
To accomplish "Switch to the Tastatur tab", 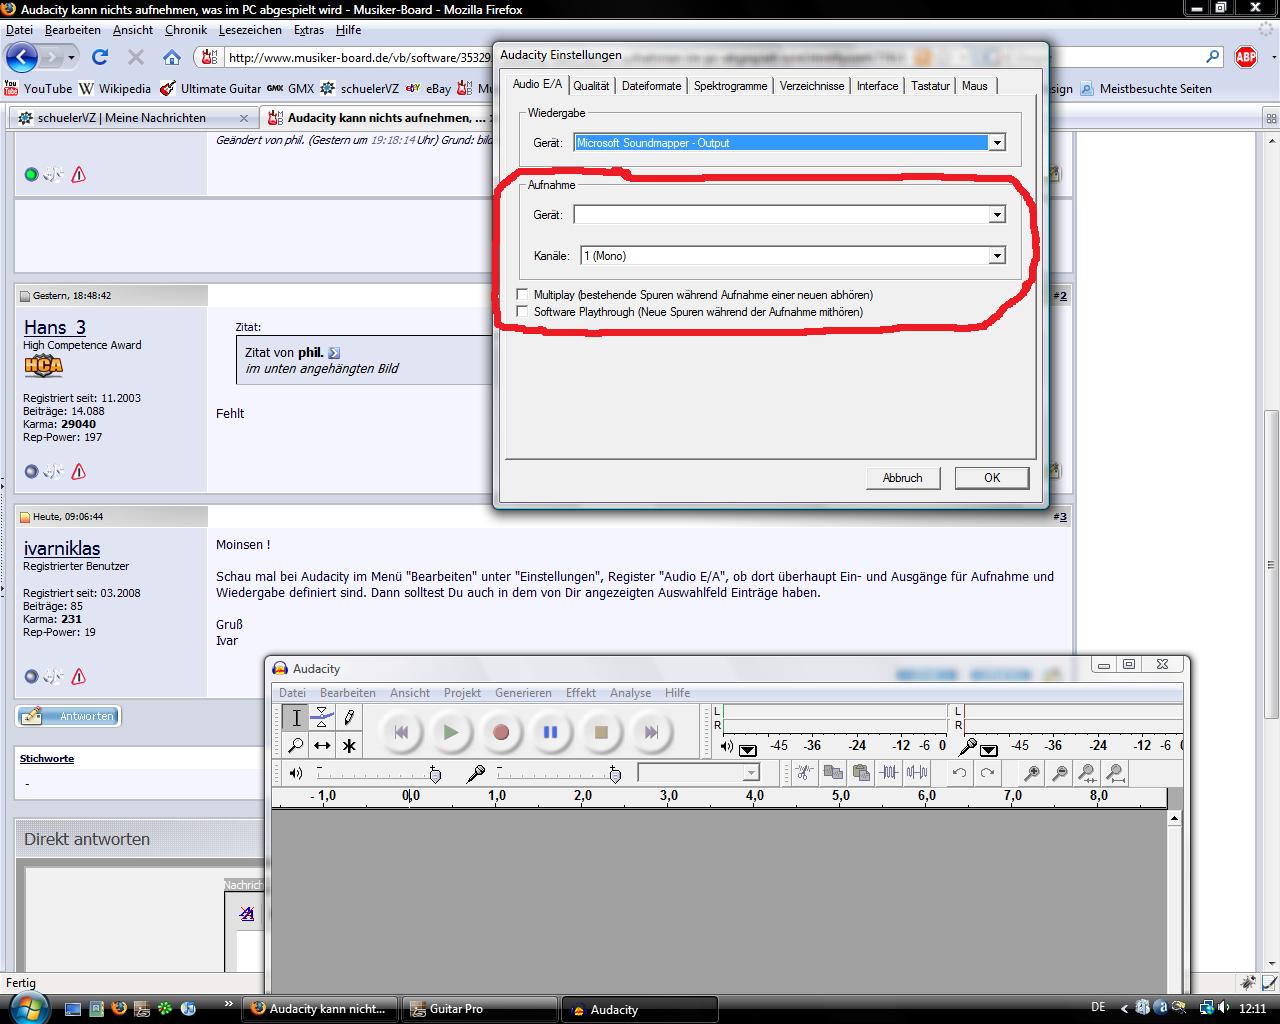I will coord(930,86).
